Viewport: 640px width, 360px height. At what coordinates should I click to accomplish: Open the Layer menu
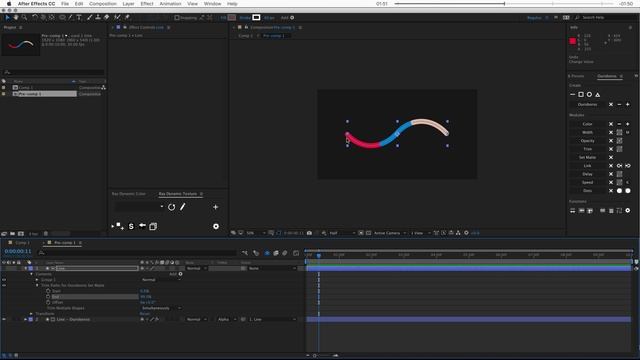128,4
